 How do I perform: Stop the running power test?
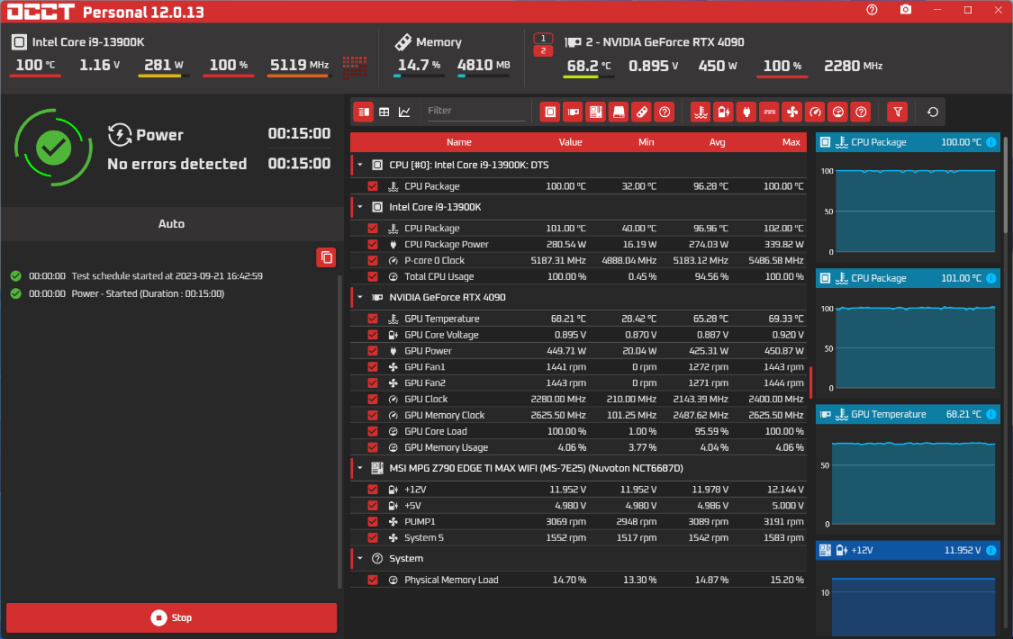click(x=172, y=618)
